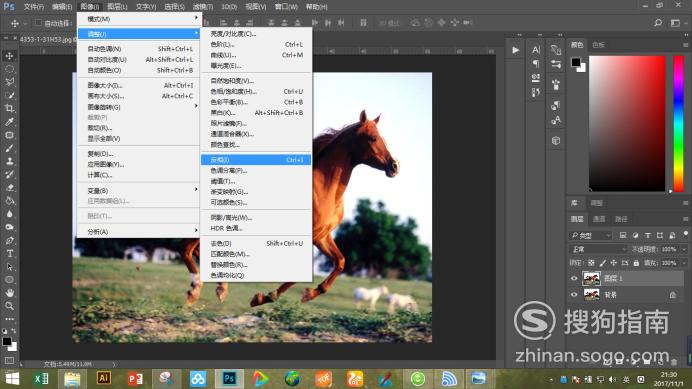Image resolution: width=692 pixels, height=389 pixels.
Task: Open the 3D panel cube icon
Action: tap(556, 140)
